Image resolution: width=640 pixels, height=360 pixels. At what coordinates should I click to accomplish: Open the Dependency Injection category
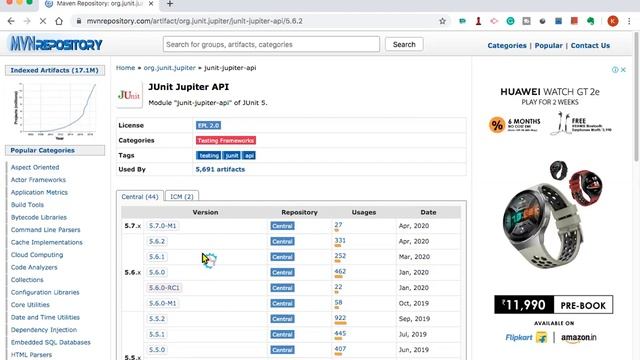(44, 330)
